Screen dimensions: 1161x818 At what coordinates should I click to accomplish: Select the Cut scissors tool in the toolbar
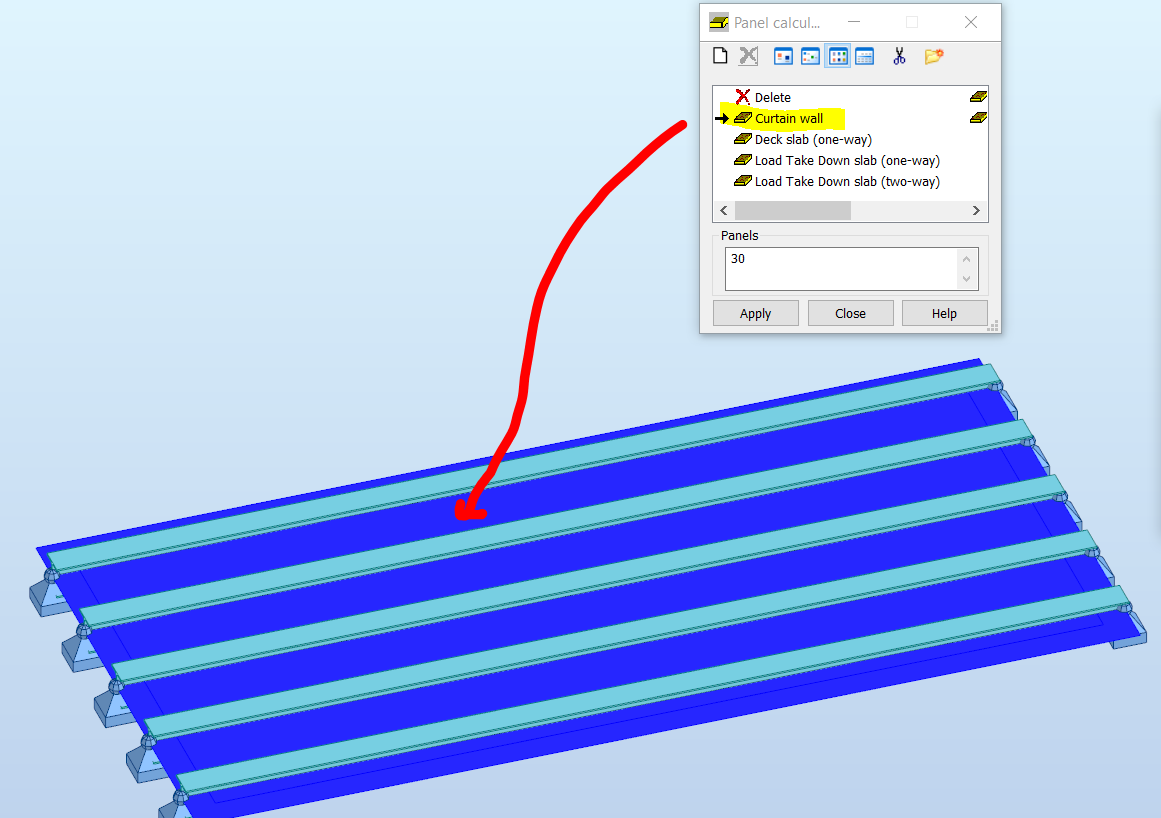[x=898, y=55]
